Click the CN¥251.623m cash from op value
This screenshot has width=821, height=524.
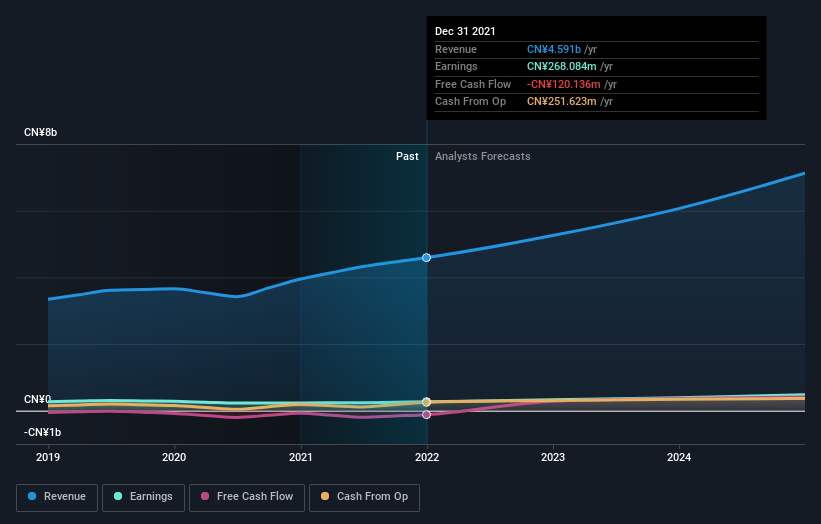[561, 102]
